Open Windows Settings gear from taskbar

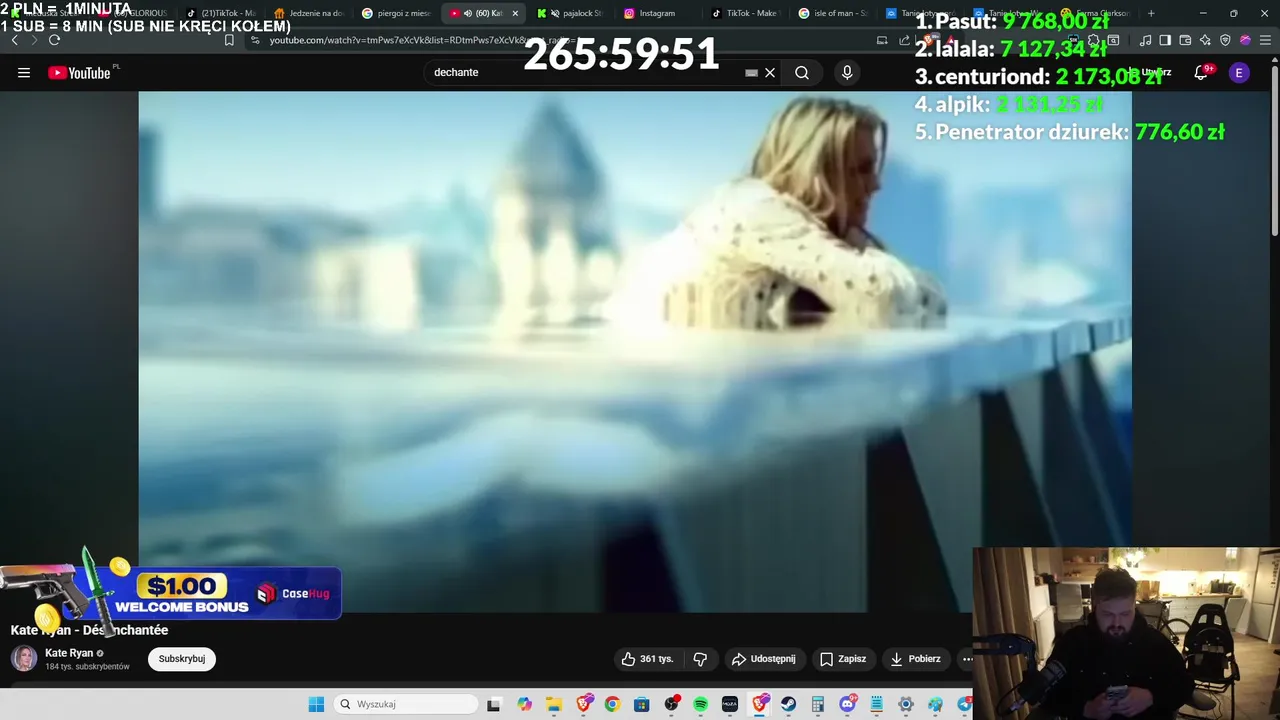[906, 705]
